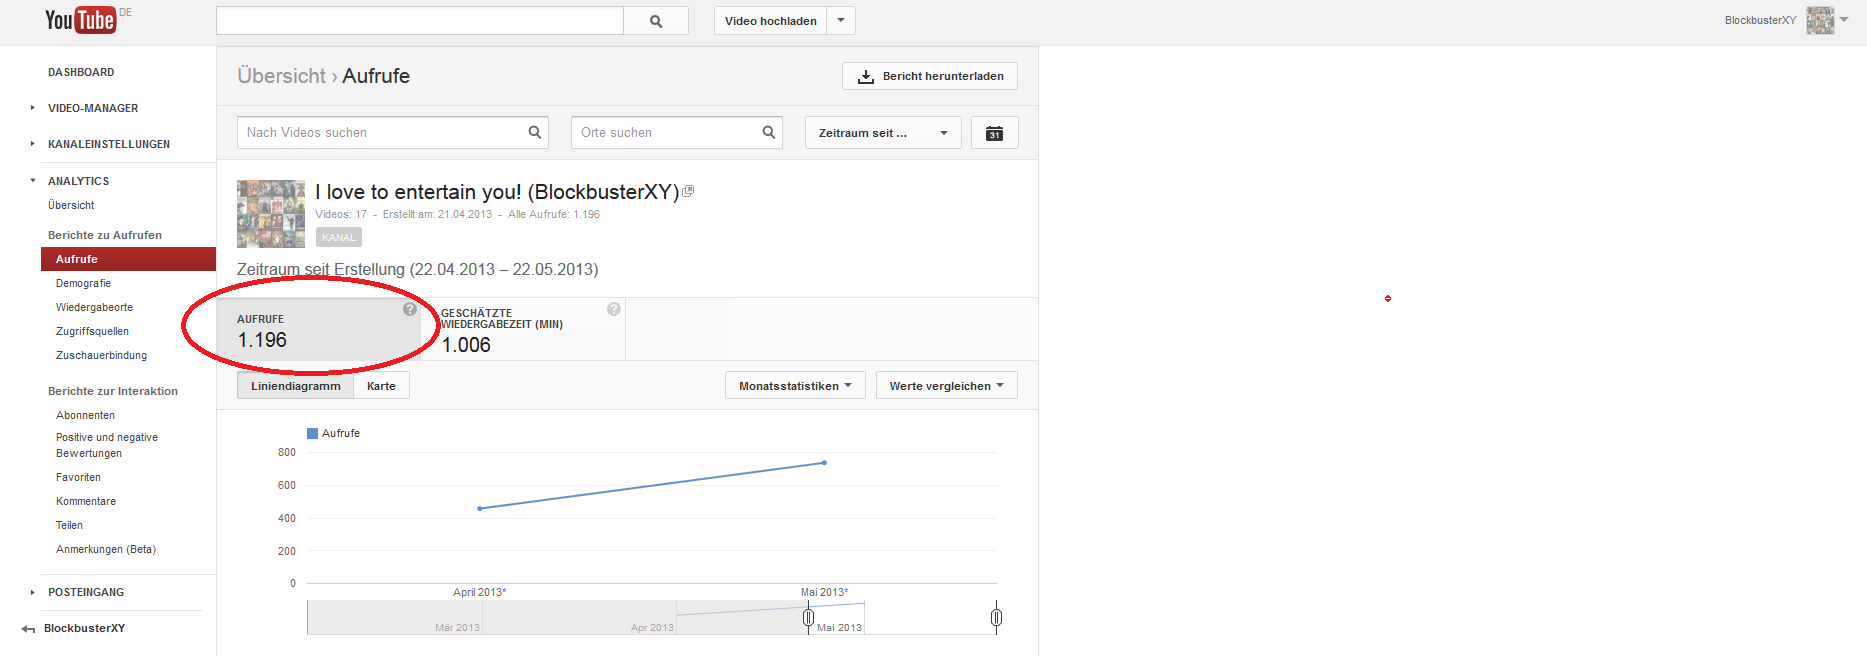This screenshot has height=666, width=1867.
Task: Select Zugriffsquellen in the sidebar
Action: [92, 331]
